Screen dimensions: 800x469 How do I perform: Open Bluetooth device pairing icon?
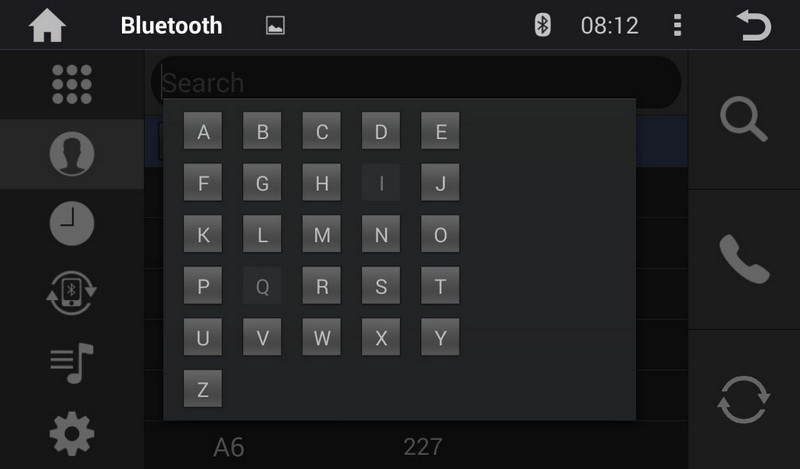(x=72, y=293)
